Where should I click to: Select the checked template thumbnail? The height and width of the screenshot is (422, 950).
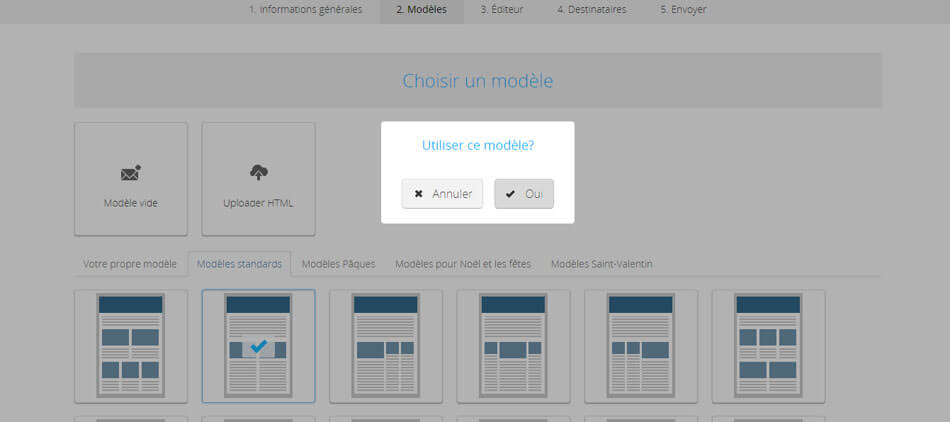(x=259, y=346)
